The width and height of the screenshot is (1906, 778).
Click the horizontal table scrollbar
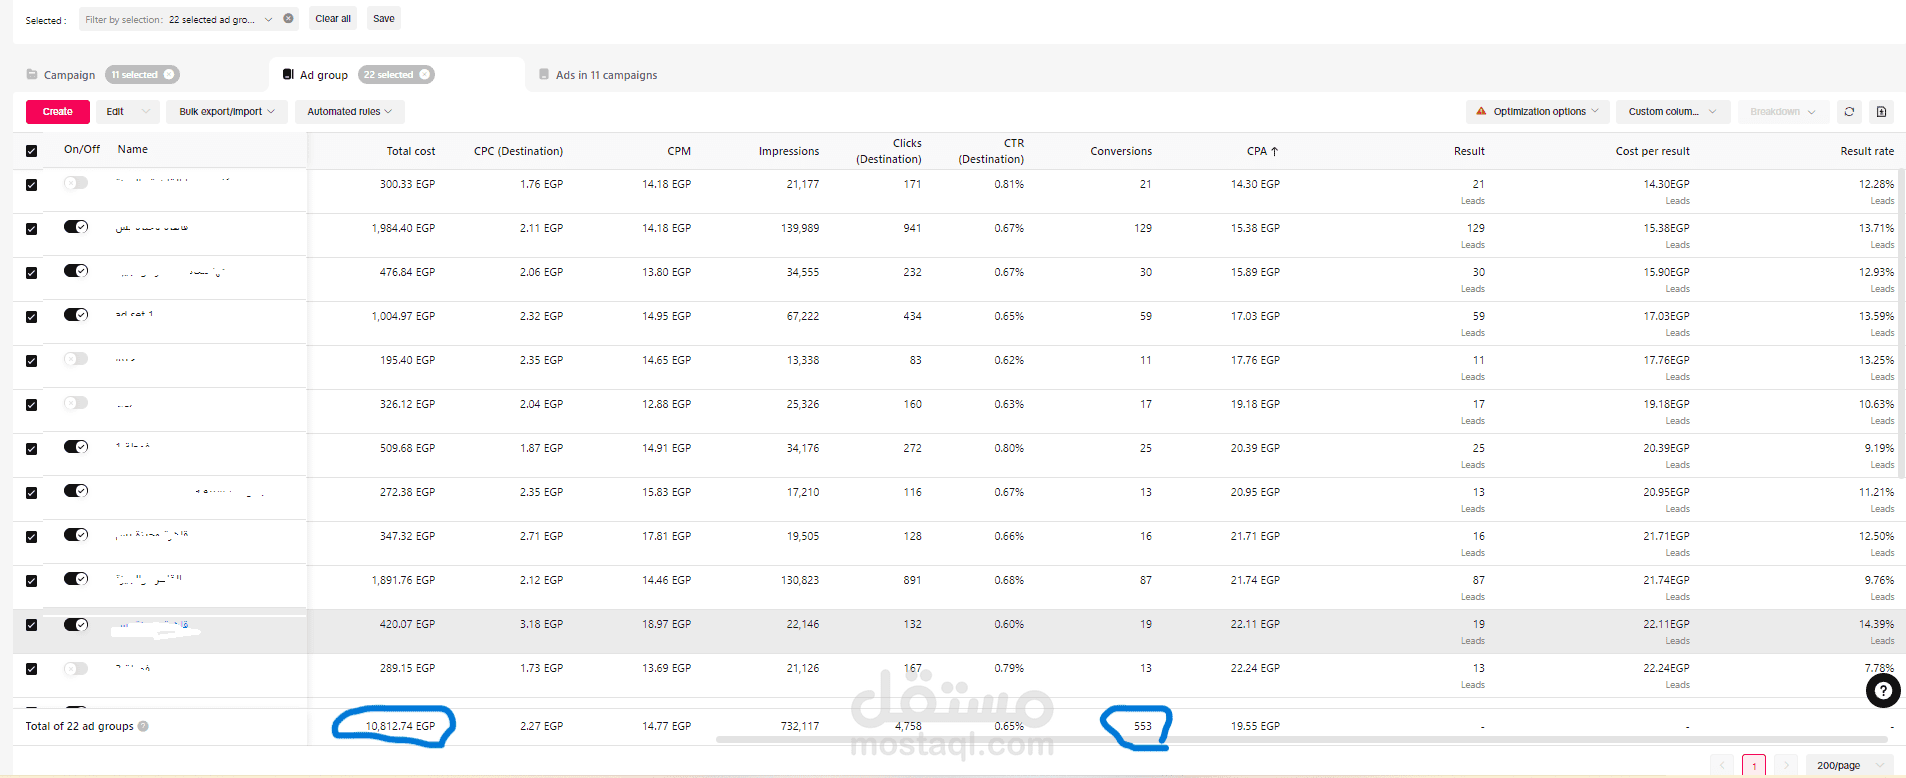pos(1300,740)
